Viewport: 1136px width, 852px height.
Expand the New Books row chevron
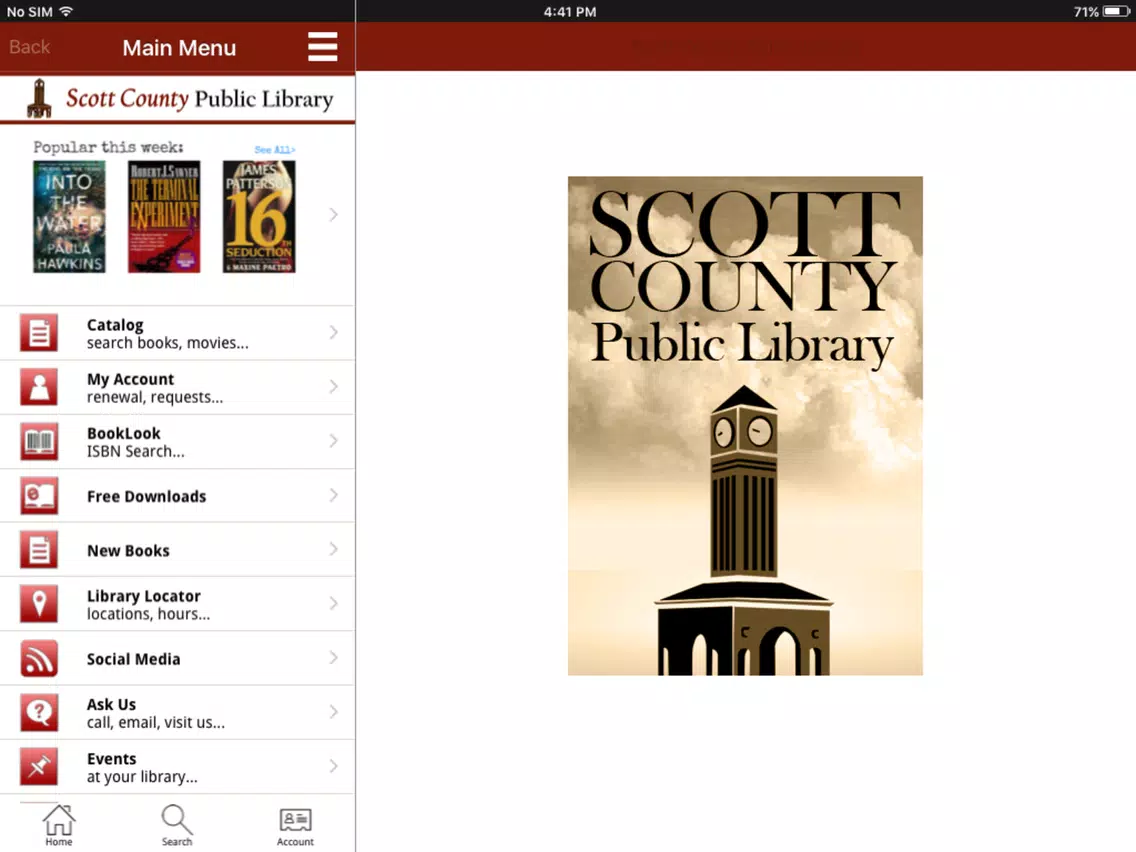333,549
